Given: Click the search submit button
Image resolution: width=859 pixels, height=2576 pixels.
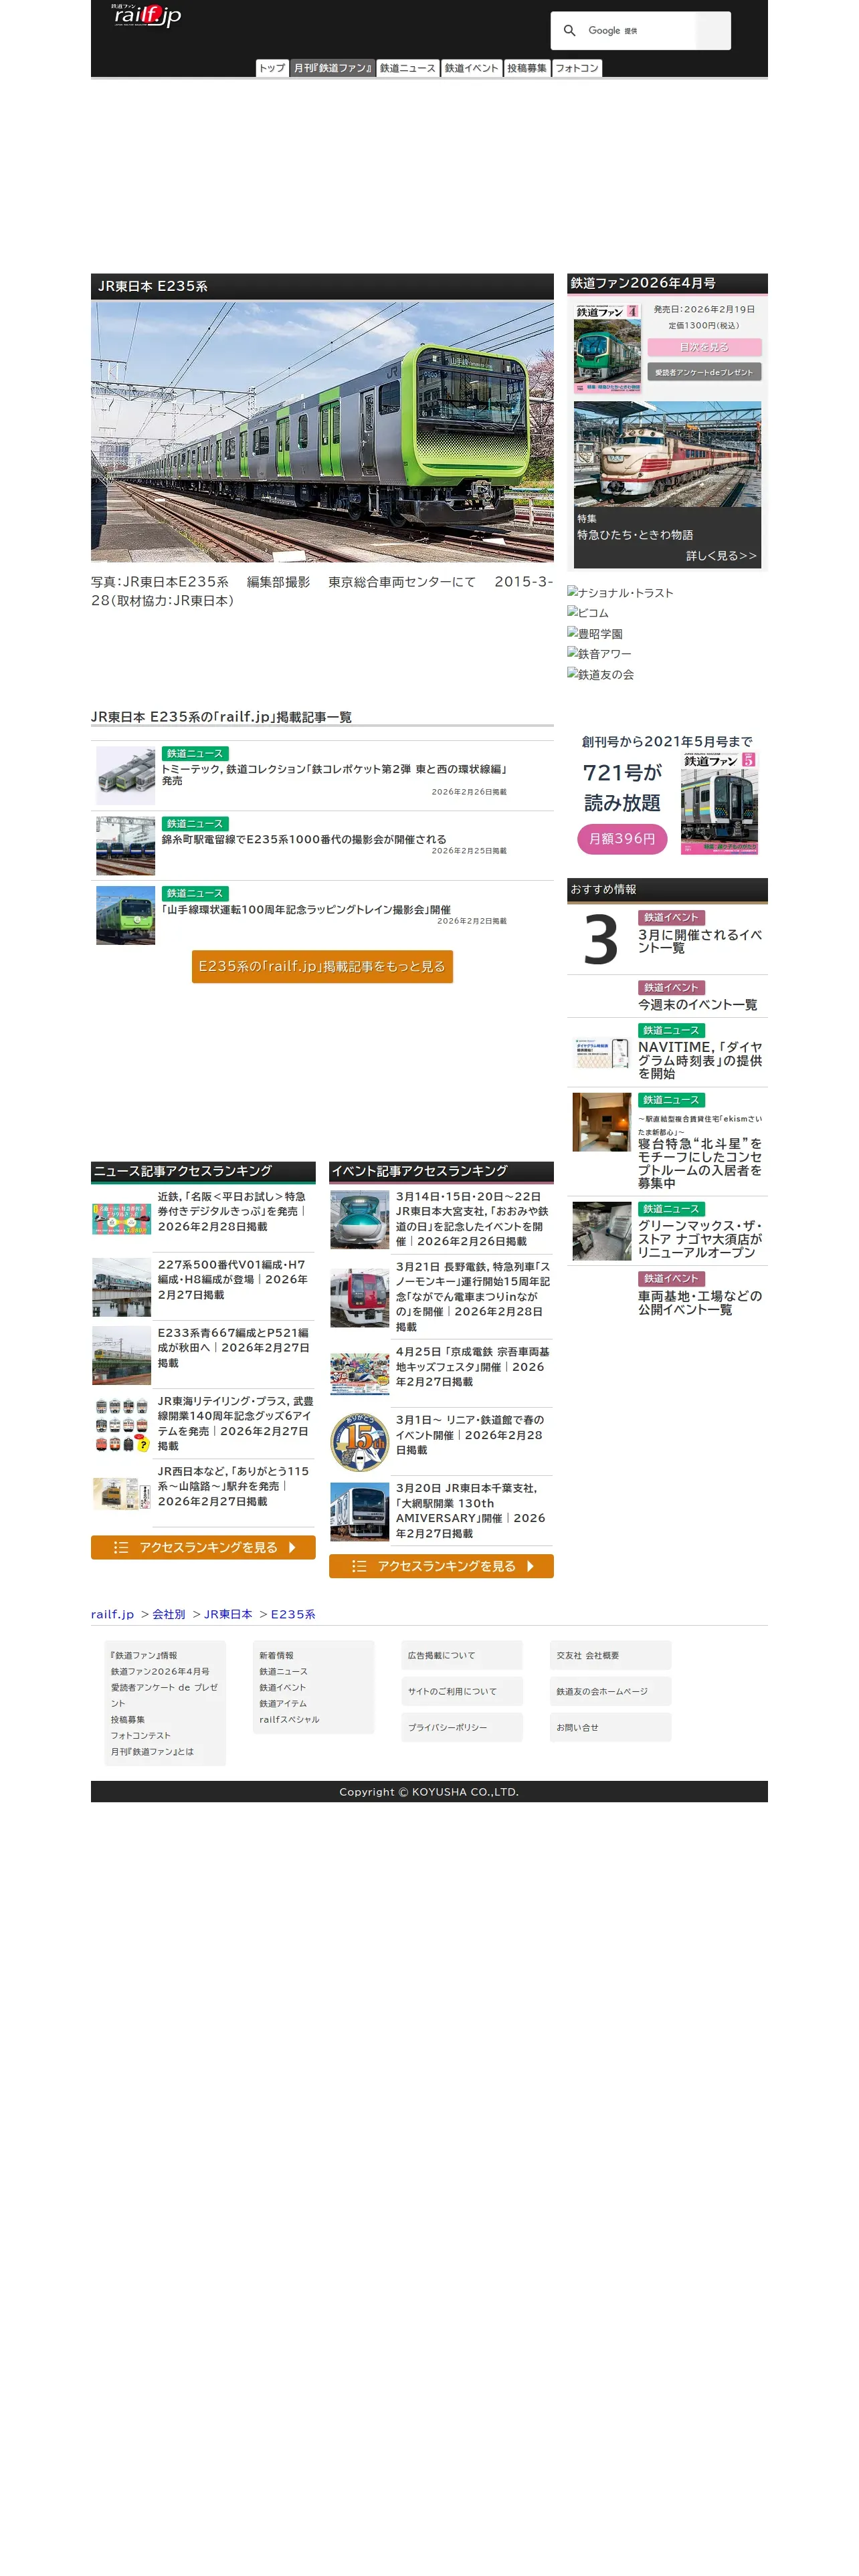Looking at the screenshot, I should [713, 31].
